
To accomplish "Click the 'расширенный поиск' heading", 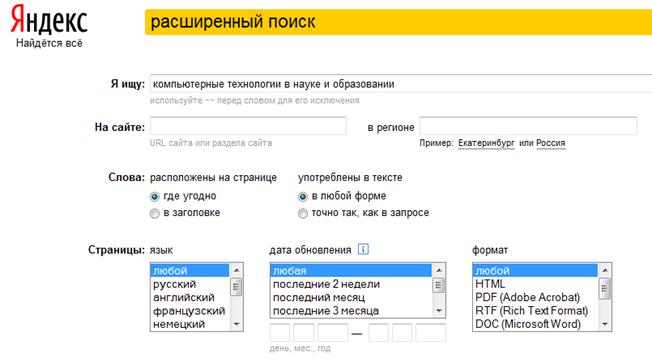I will click(x=233, y=22).
